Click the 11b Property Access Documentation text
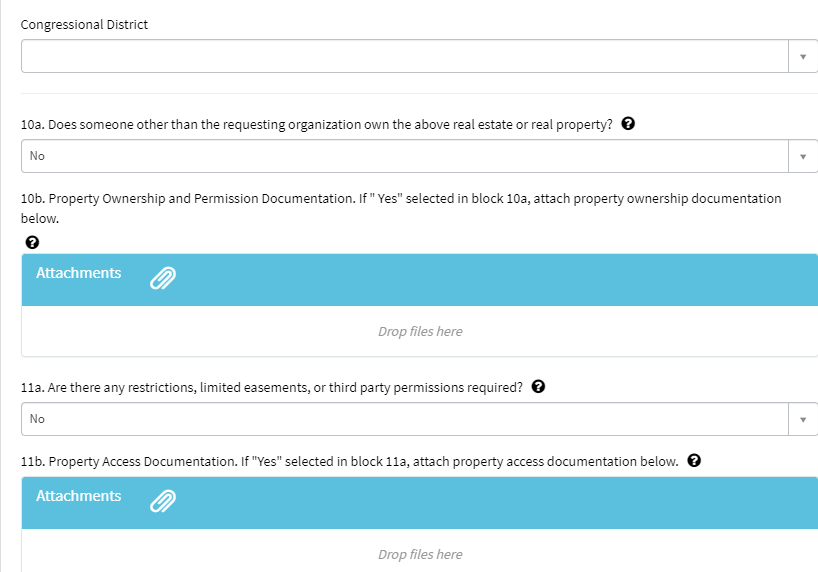Image resolution: width=818 pixels, height=572 pixels. (x=350, y=462)
